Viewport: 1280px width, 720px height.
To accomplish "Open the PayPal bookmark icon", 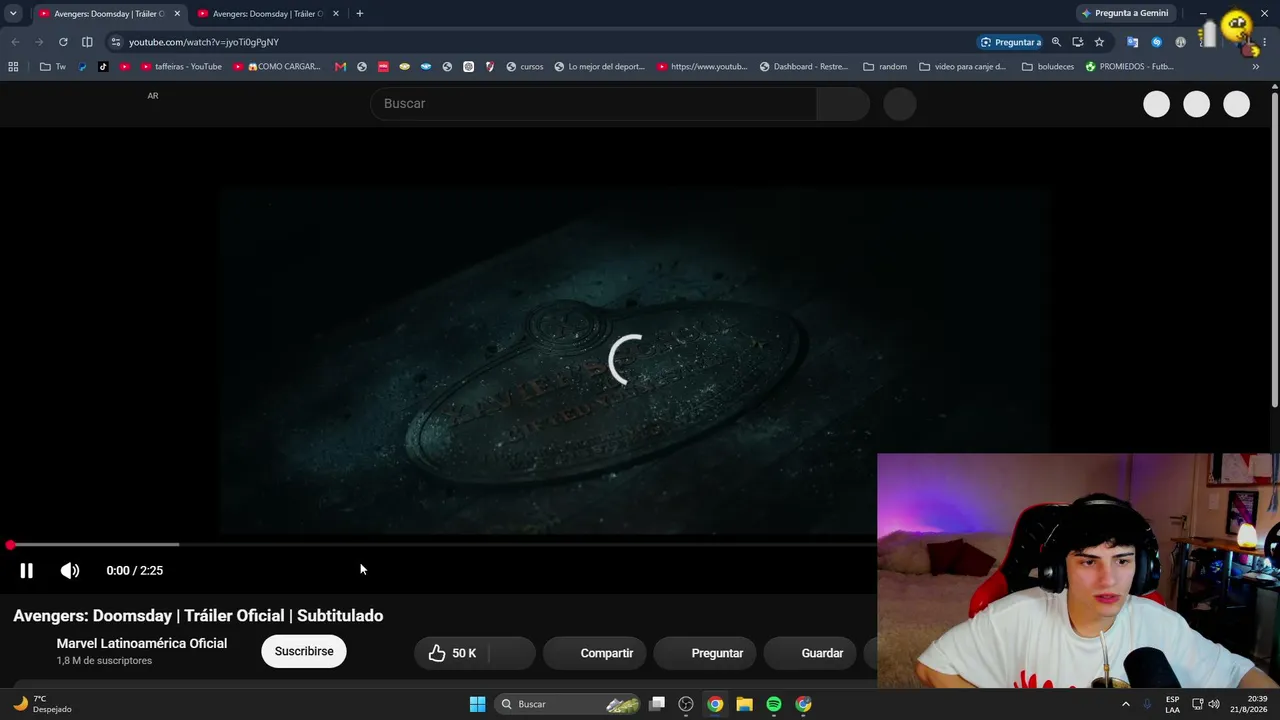I will pyautogui.click(x=83, y=67).
